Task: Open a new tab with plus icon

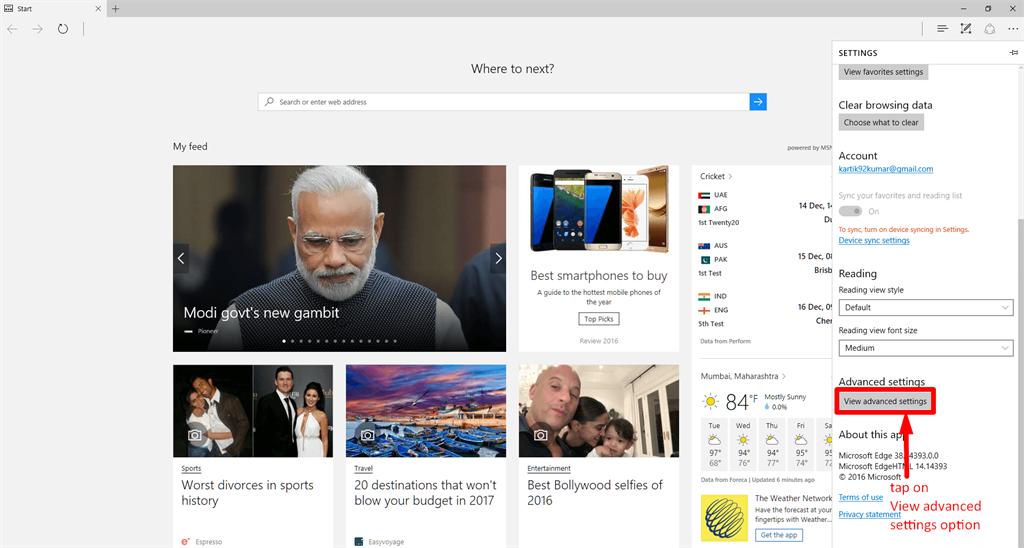Action: (116, 8)
